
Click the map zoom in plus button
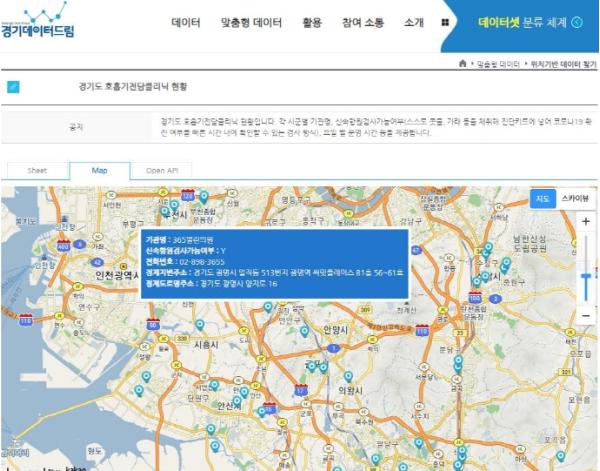[585, 221]
